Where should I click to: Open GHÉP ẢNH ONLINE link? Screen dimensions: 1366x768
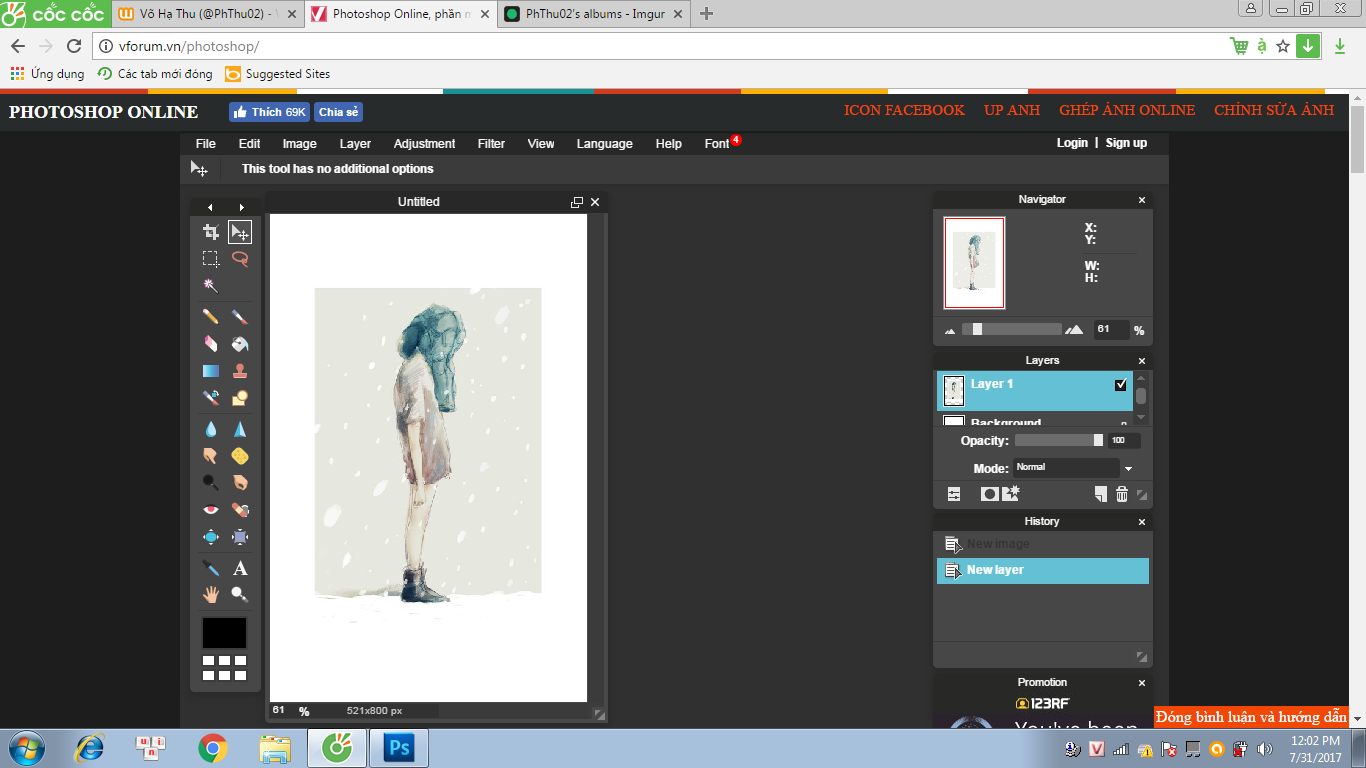click(1127, 110)
